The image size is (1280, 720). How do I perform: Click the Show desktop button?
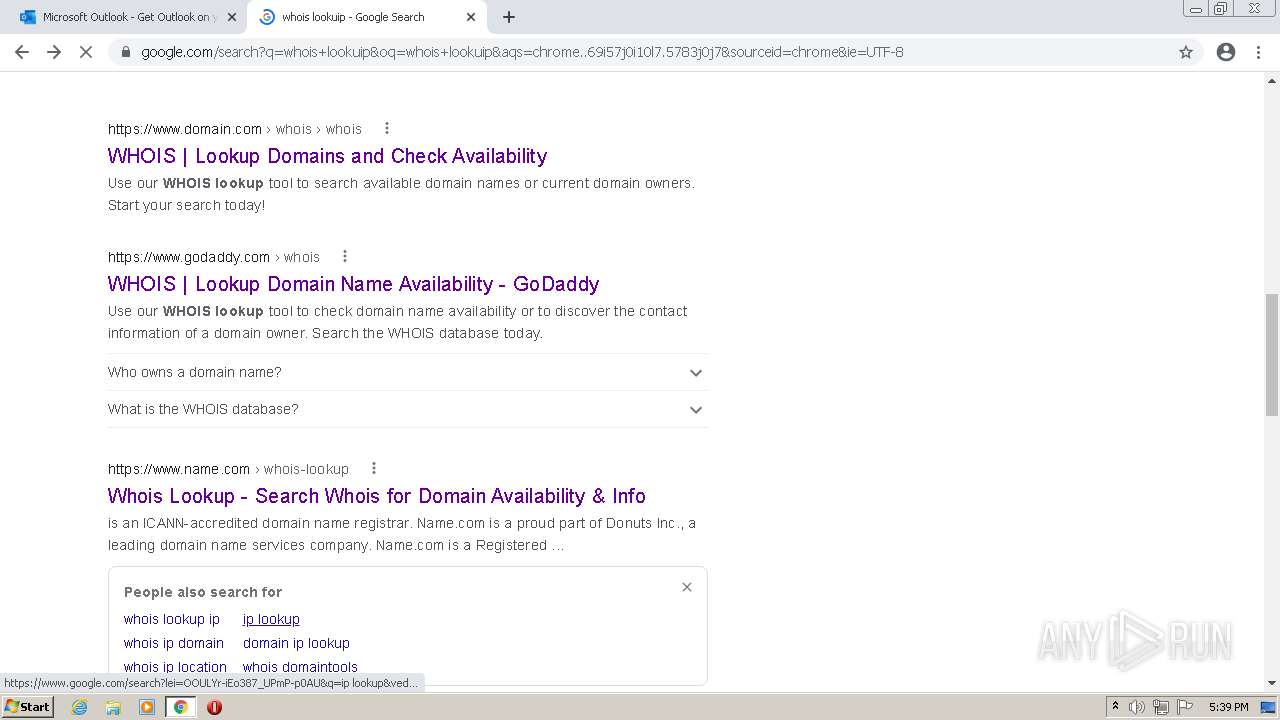(1268, 707)
